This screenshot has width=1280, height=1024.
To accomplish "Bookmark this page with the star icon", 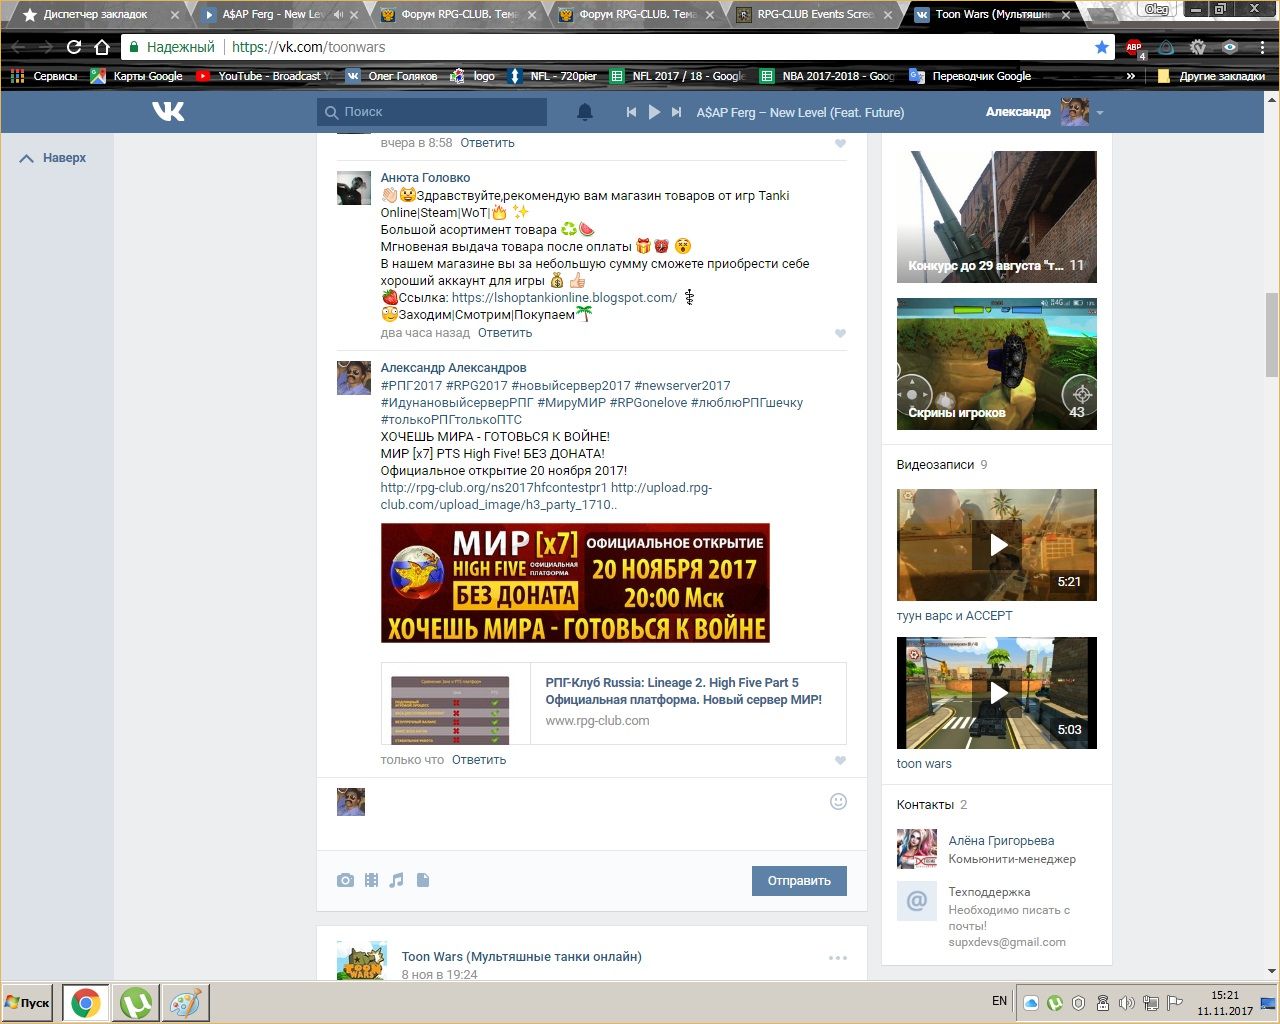I will (1101, 47).
